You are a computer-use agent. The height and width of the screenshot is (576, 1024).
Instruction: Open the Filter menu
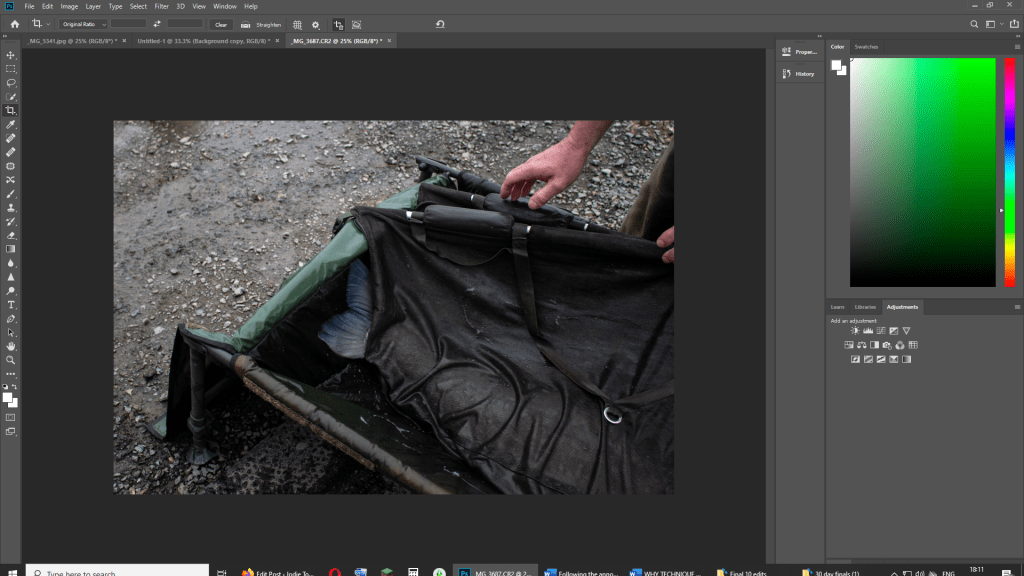point(161,6)
